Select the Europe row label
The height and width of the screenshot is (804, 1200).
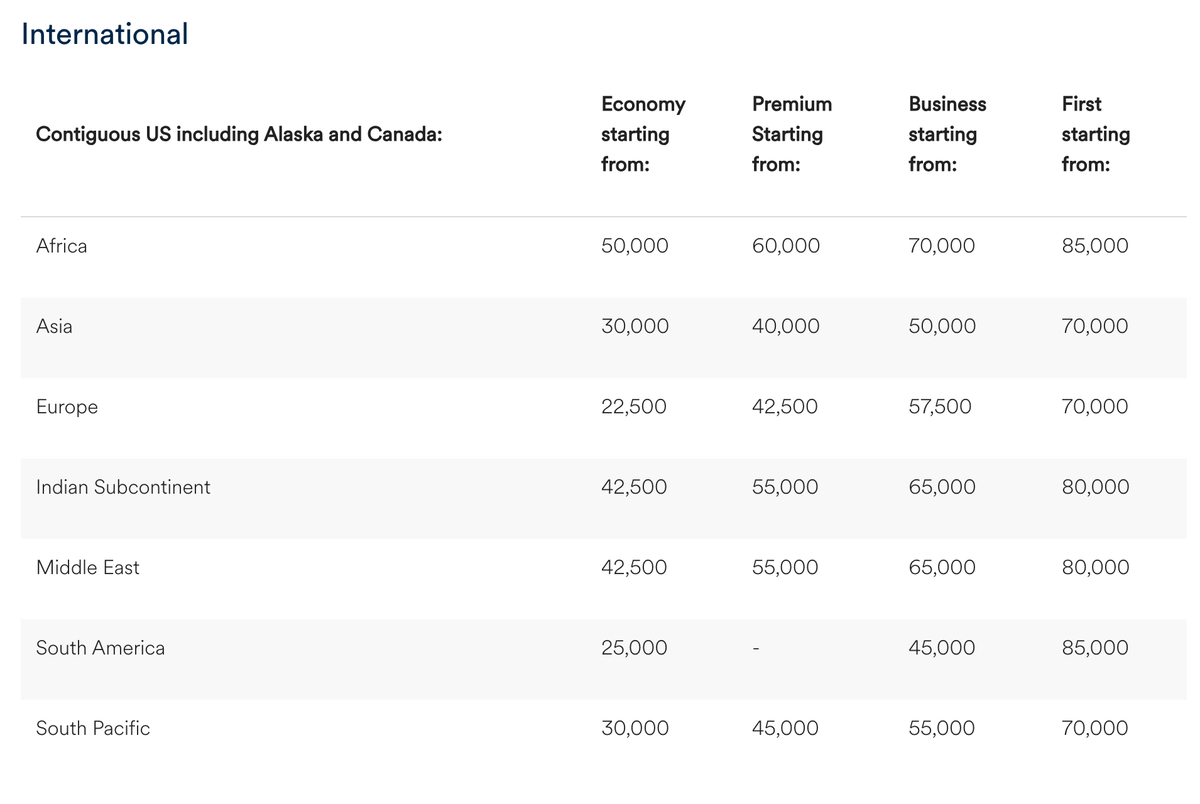[67, 407]
